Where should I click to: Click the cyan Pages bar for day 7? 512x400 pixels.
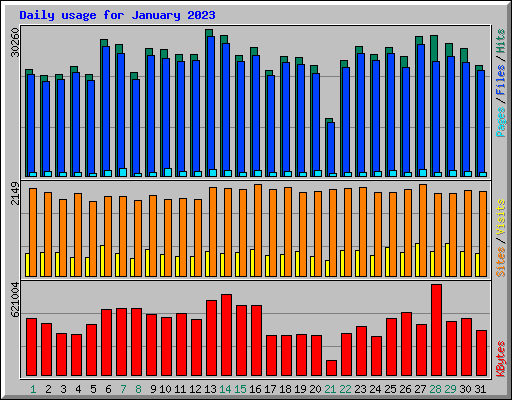pyautogui.click(x=123, y=172)
